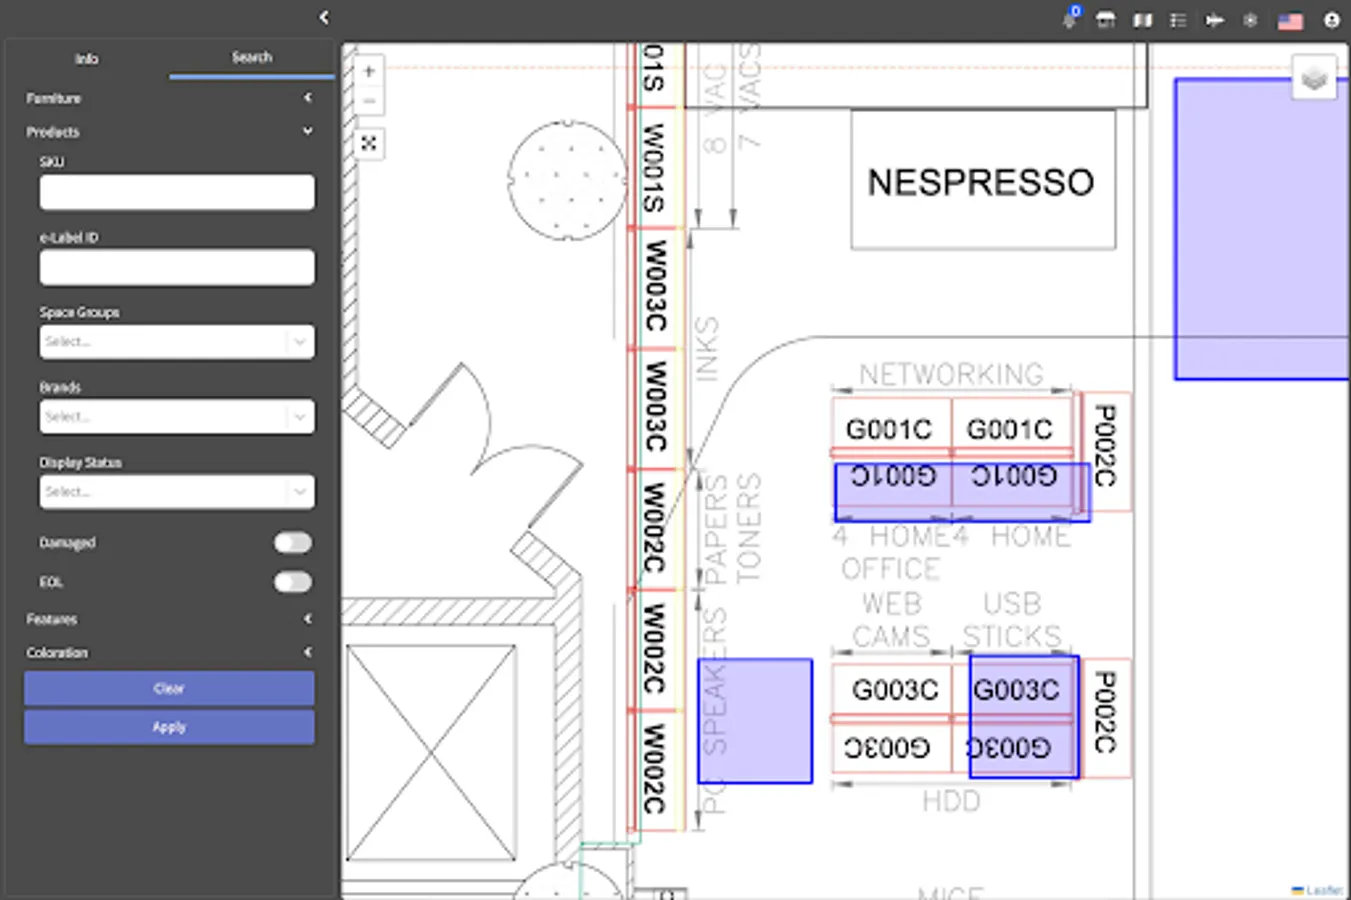Open the Brands dropdown
Image resolution: width=1351 pixels, height=900 pixels.
click(177, 417)
